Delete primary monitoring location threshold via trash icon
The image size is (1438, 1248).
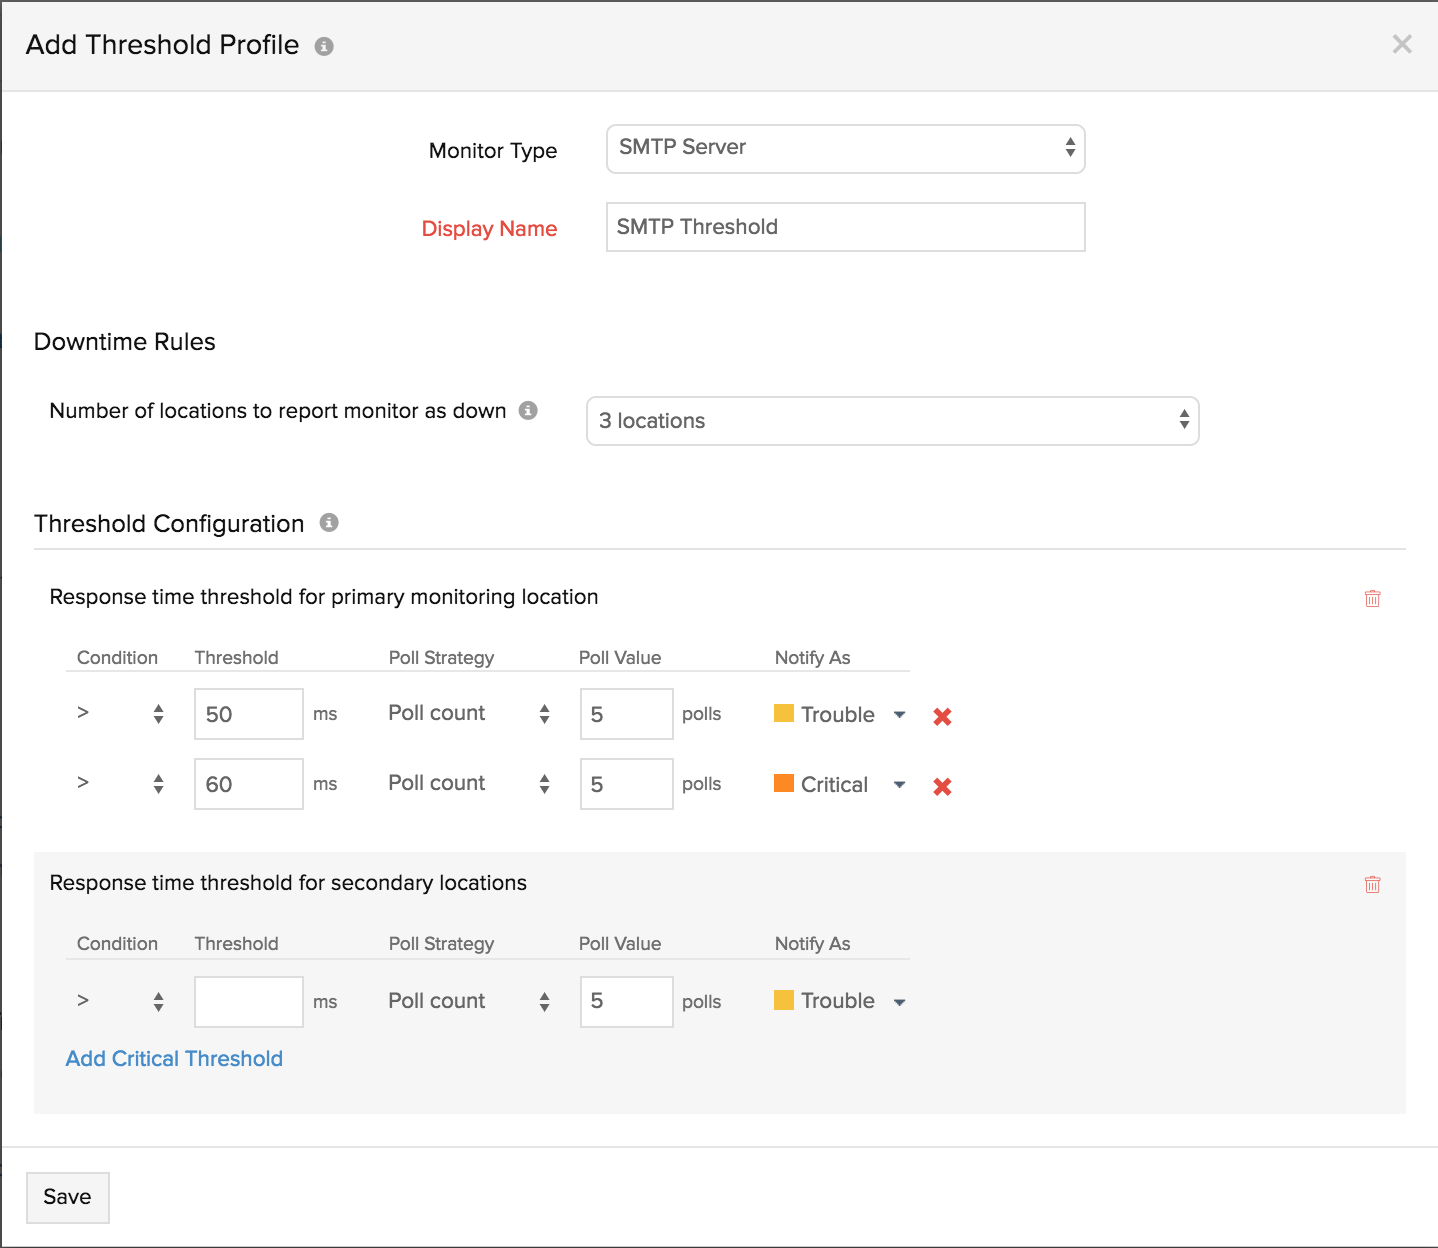point(1372,598)
